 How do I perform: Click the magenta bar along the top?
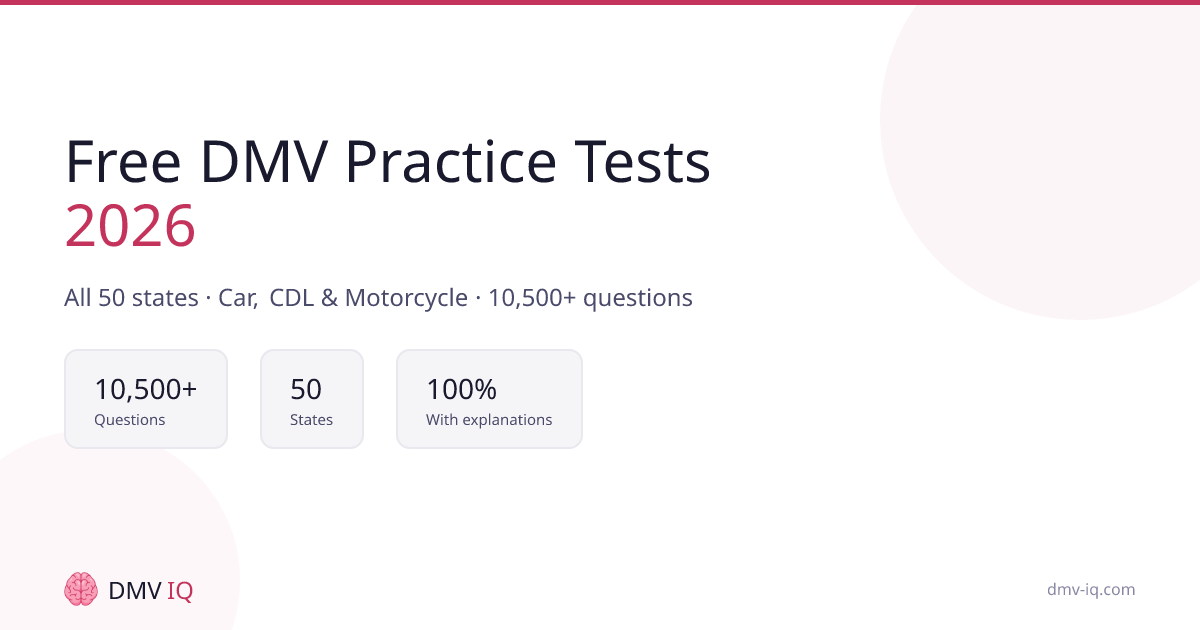tap(600, 2)
